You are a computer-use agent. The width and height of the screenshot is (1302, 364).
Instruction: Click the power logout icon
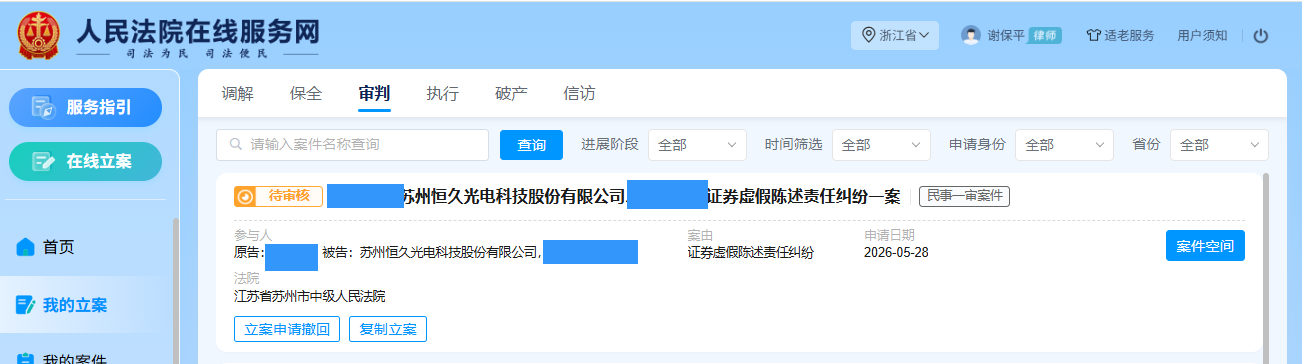(x=1261, y=35)
